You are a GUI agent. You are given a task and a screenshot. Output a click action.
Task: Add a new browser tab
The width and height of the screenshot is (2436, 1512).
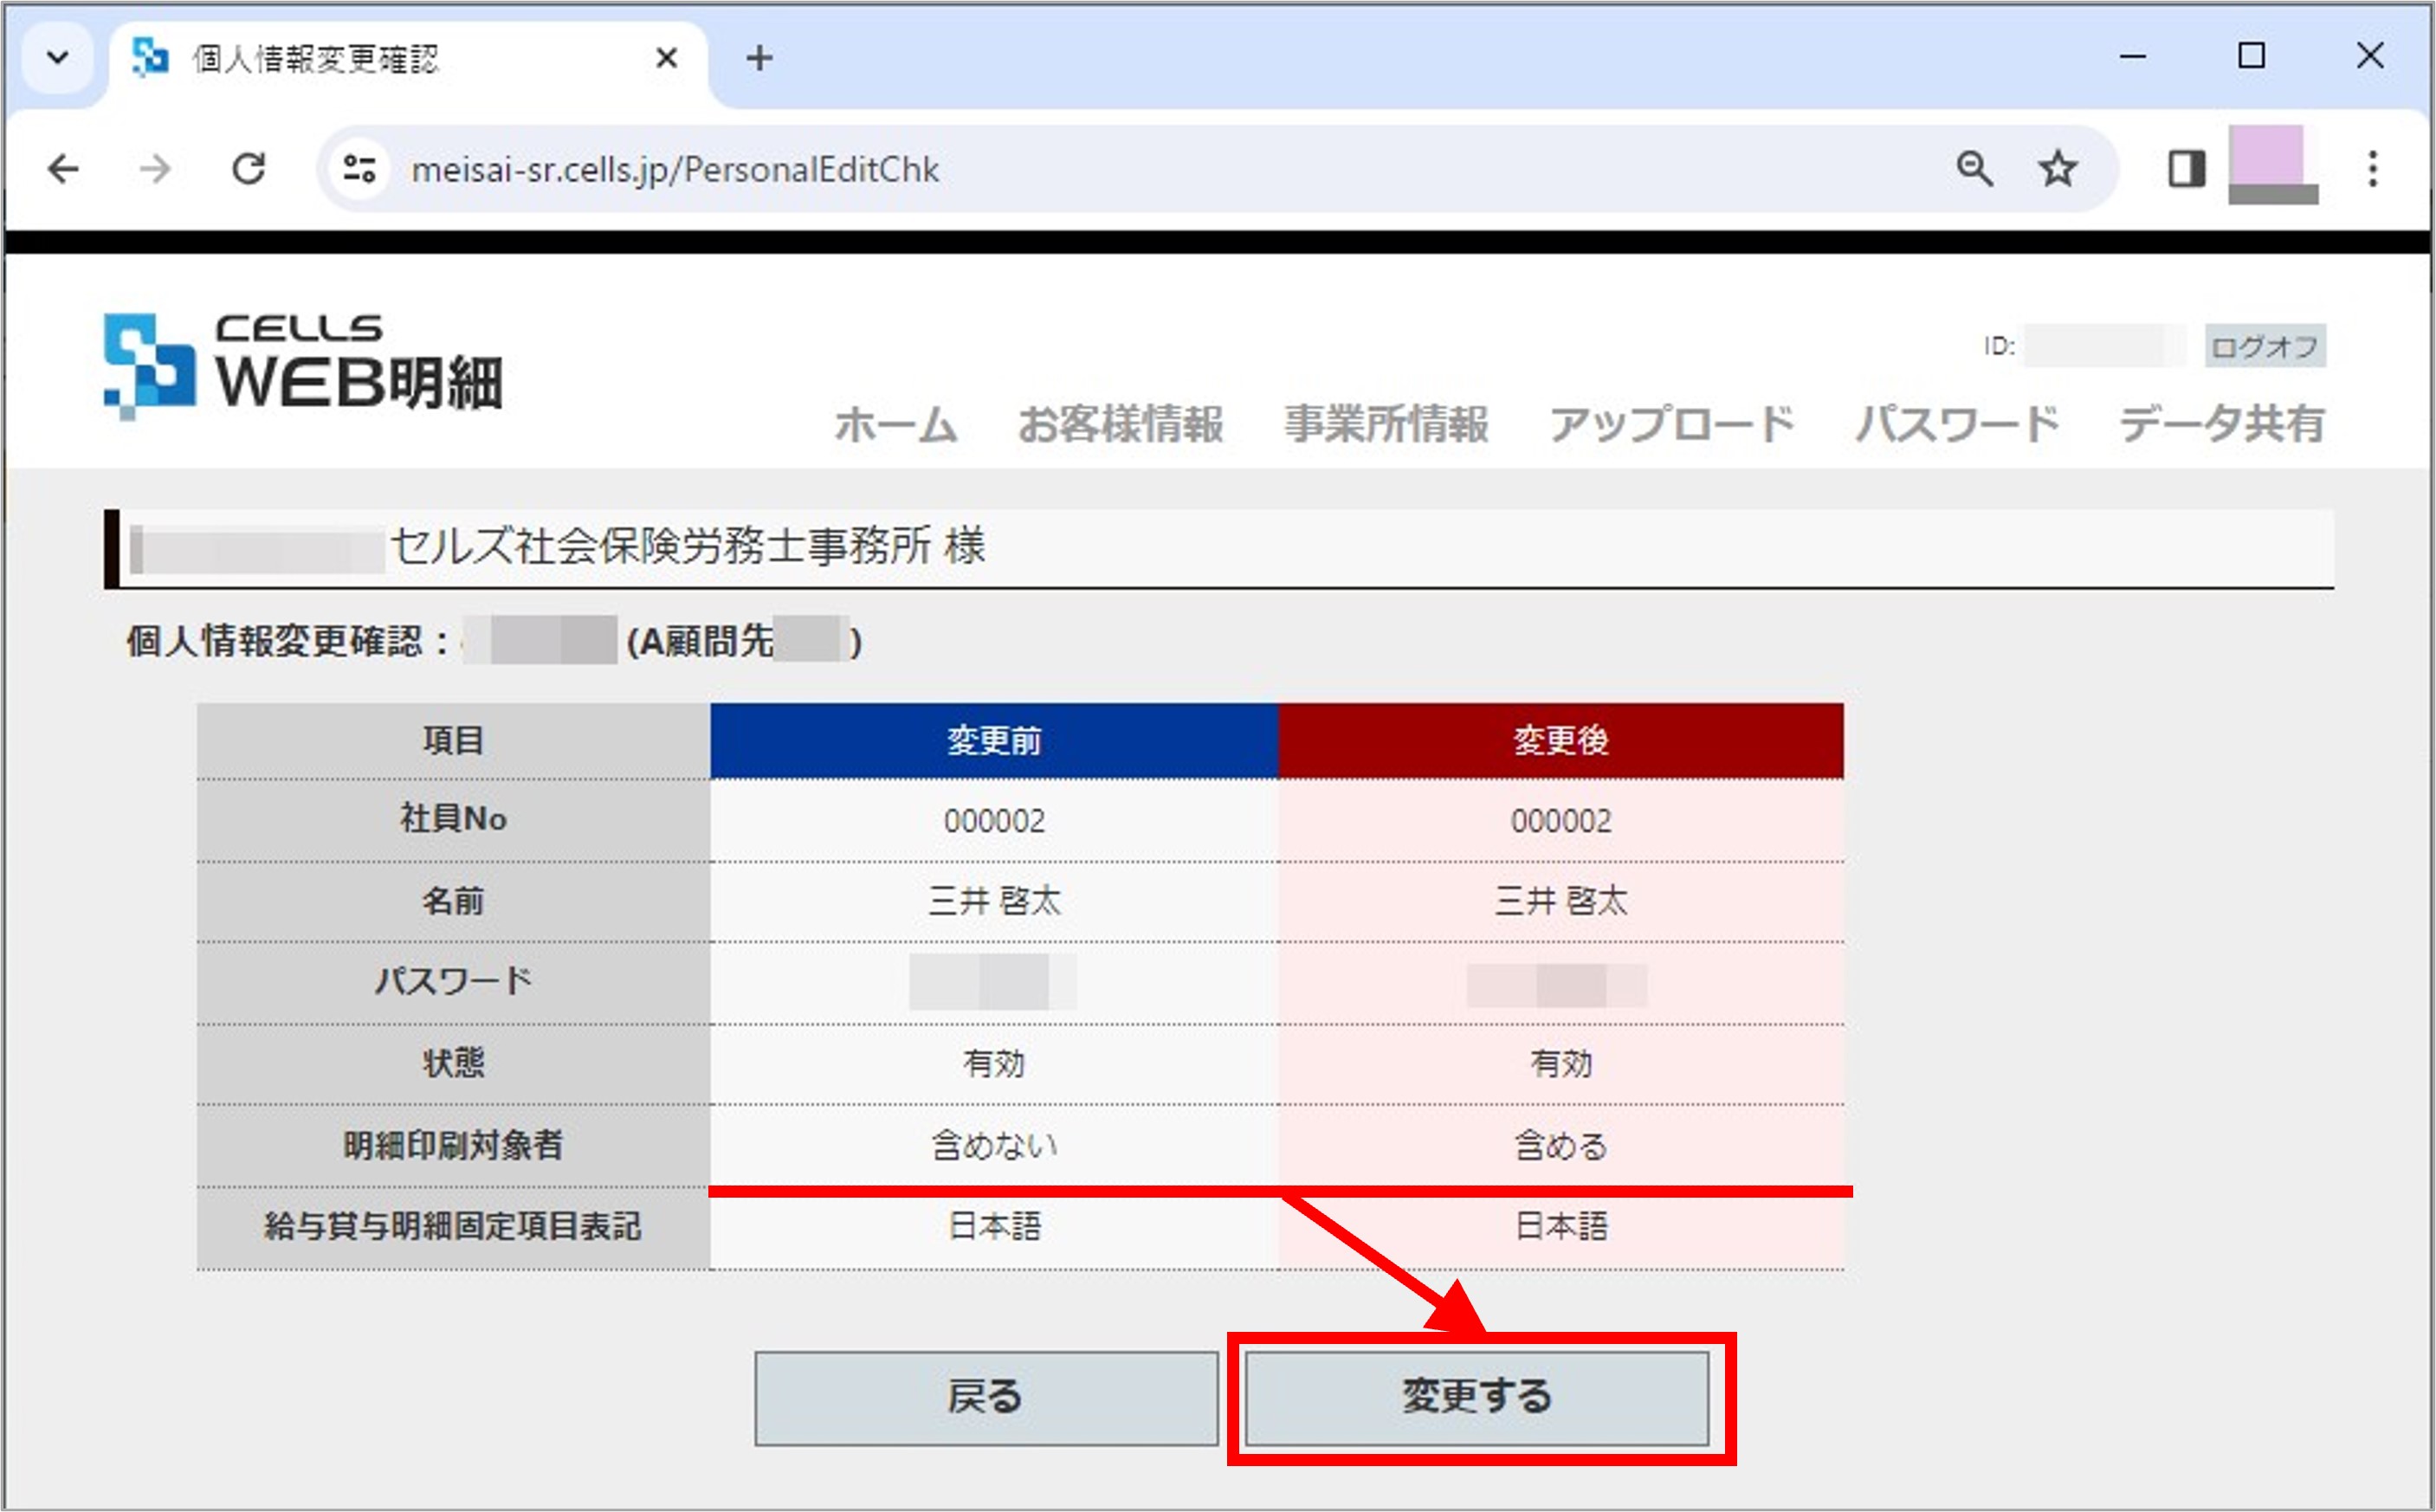click(760, 58)
